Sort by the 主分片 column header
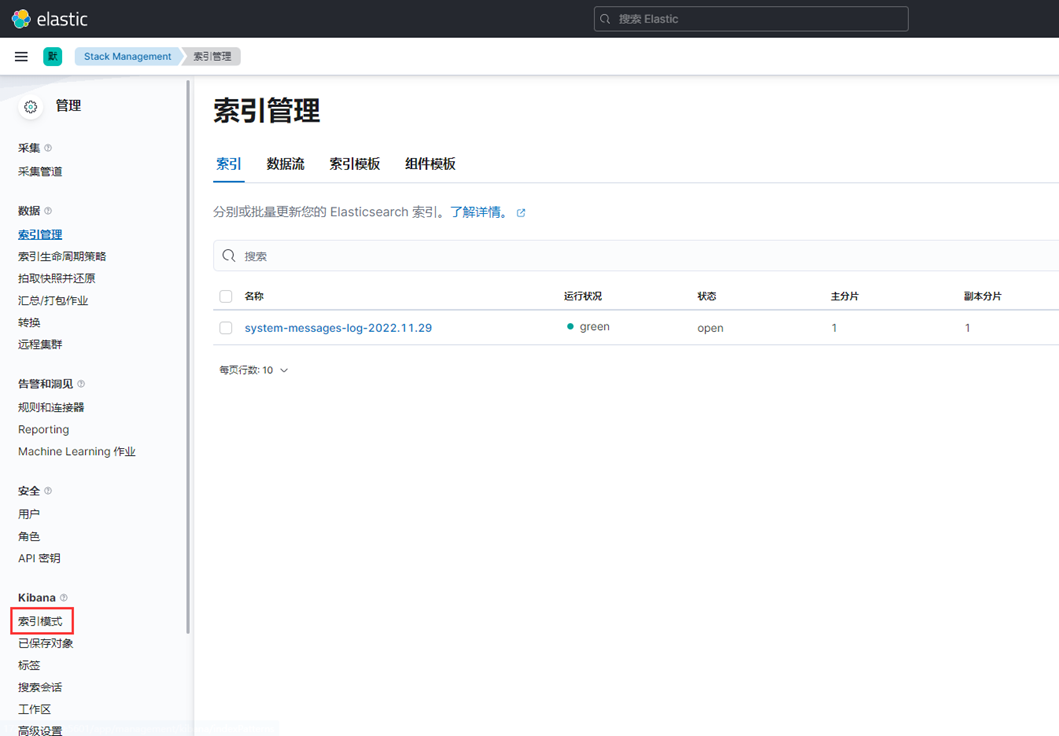1059x736 pixels. [x=845, y=296]
